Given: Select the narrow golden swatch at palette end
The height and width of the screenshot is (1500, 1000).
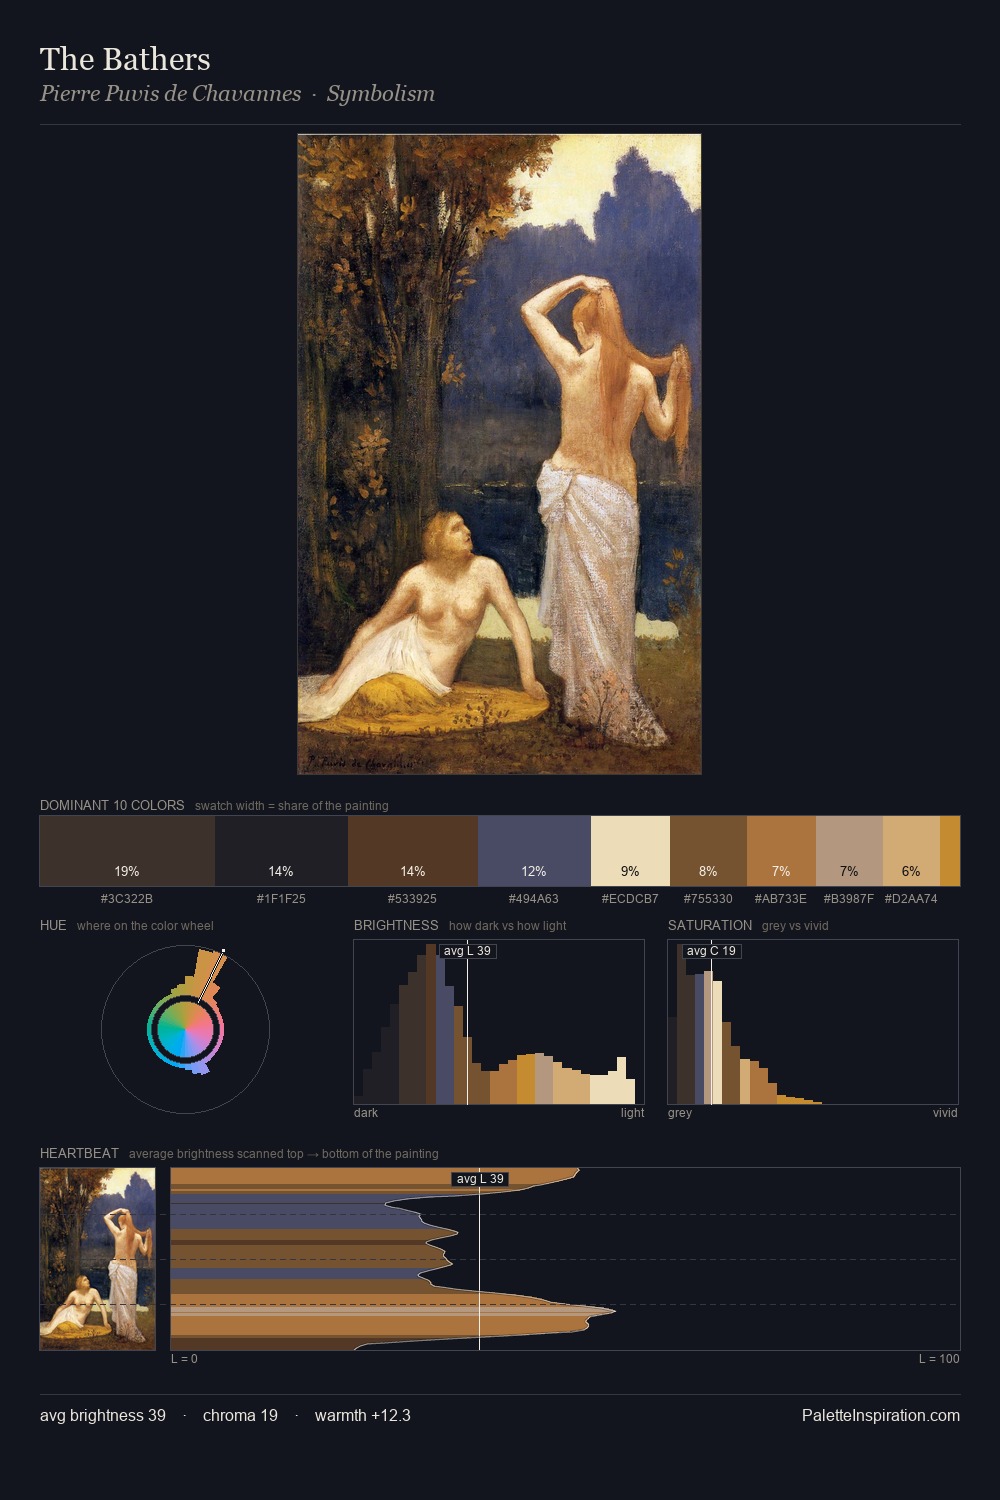Looking at the screenshot, I should tap(950, 851).
